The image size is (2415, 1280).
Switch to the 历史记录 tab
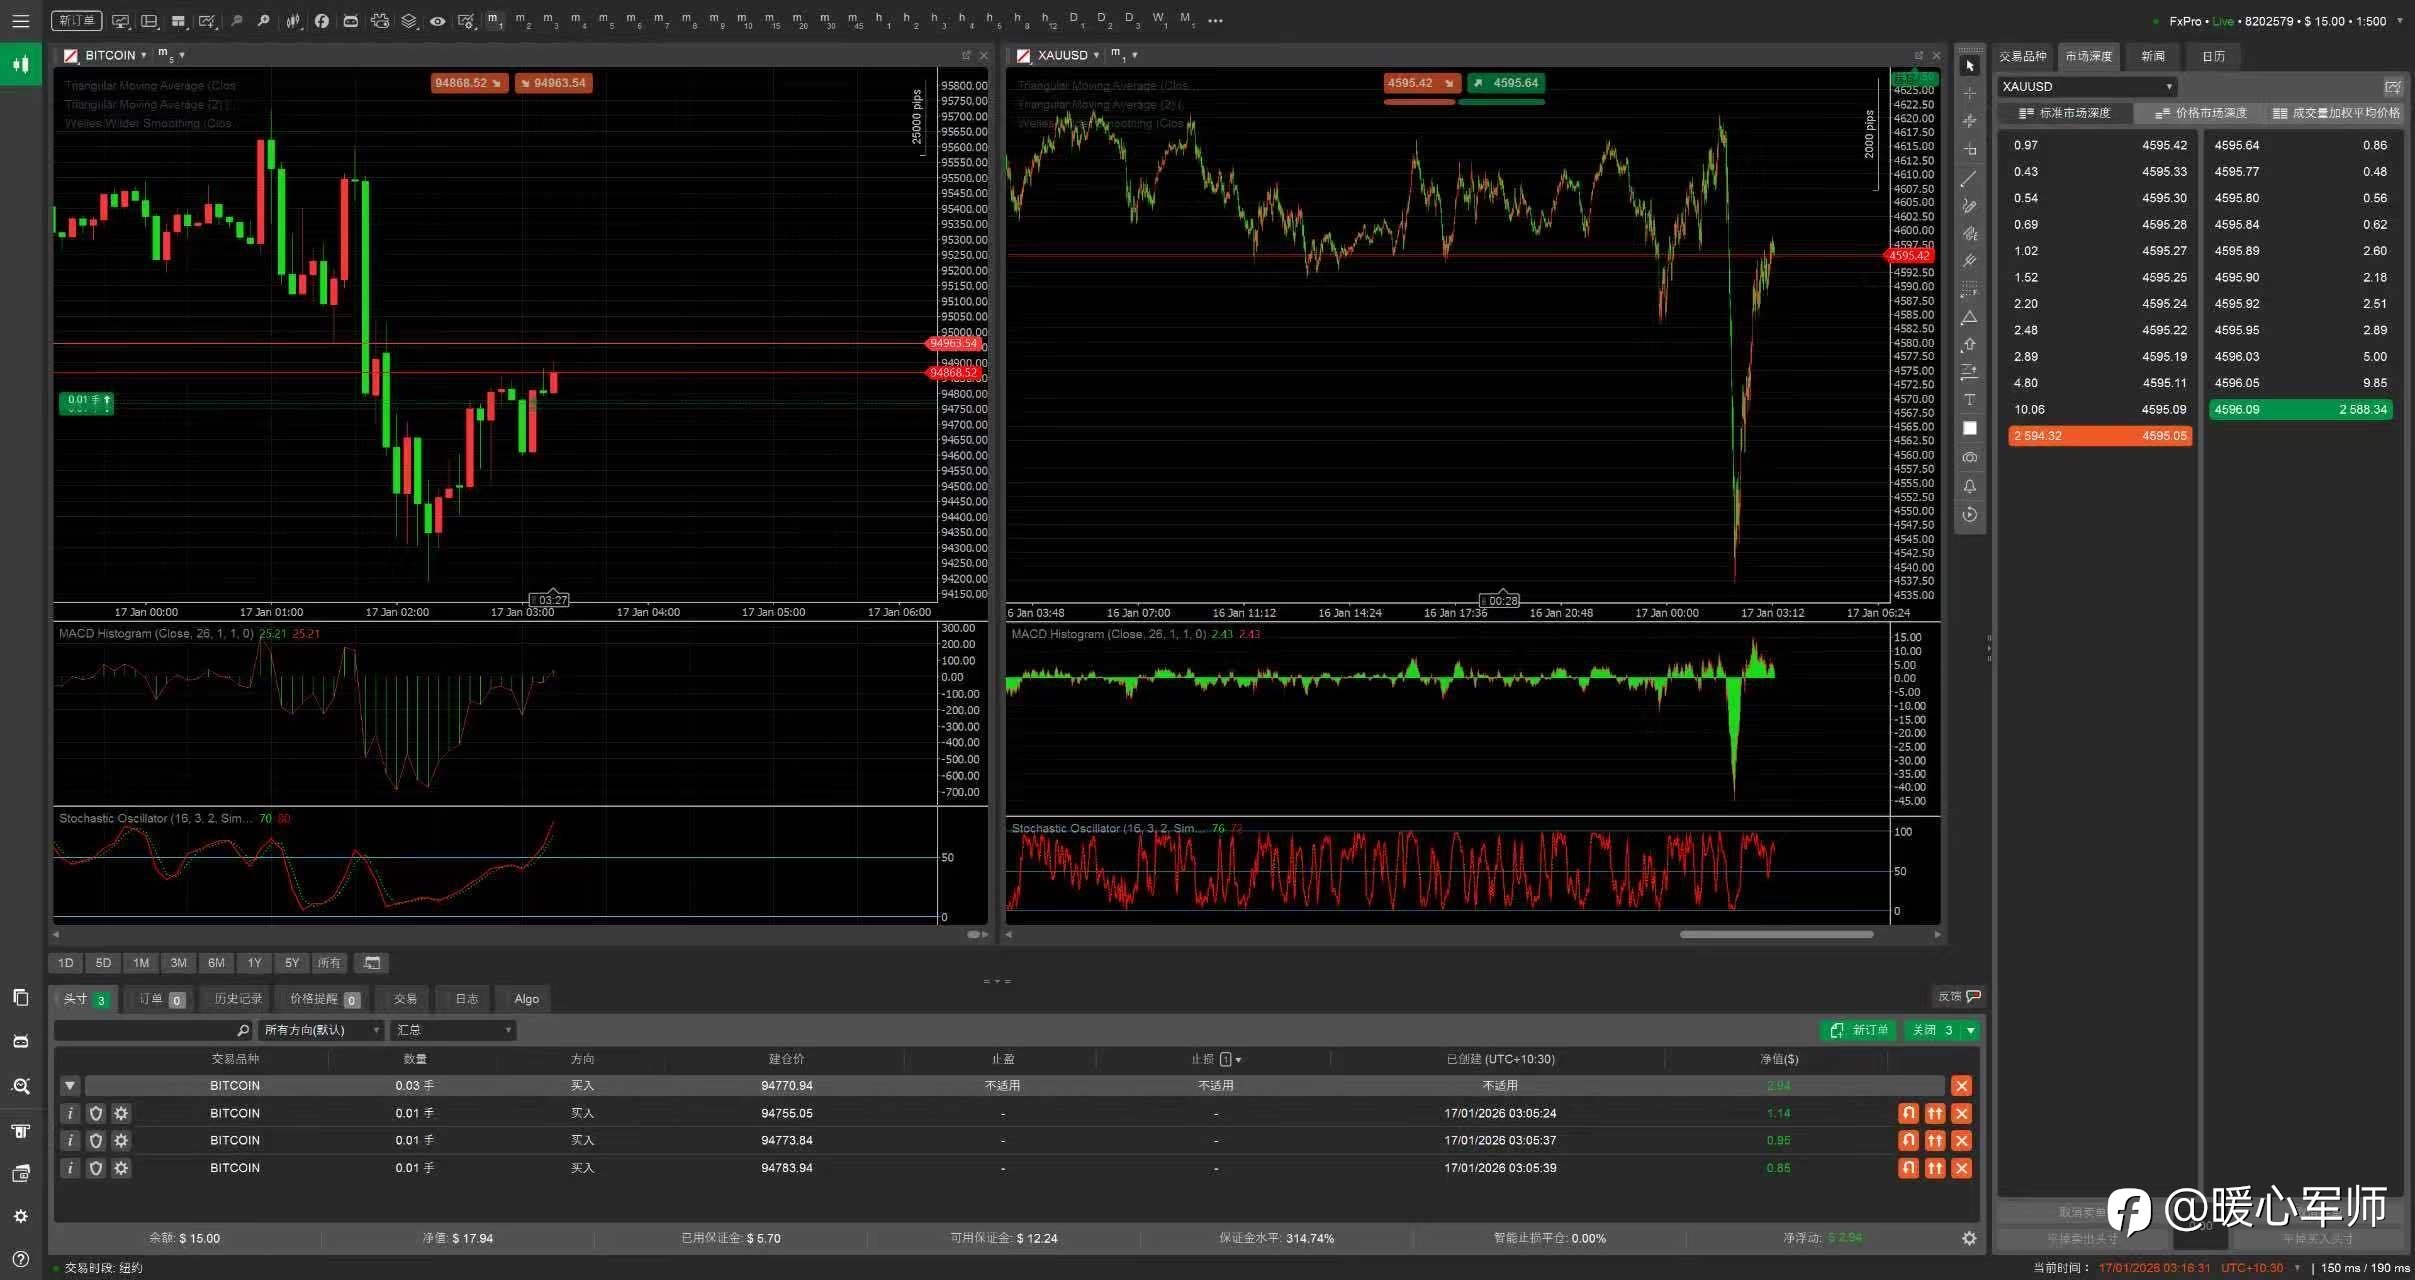(x=237, y=999)
